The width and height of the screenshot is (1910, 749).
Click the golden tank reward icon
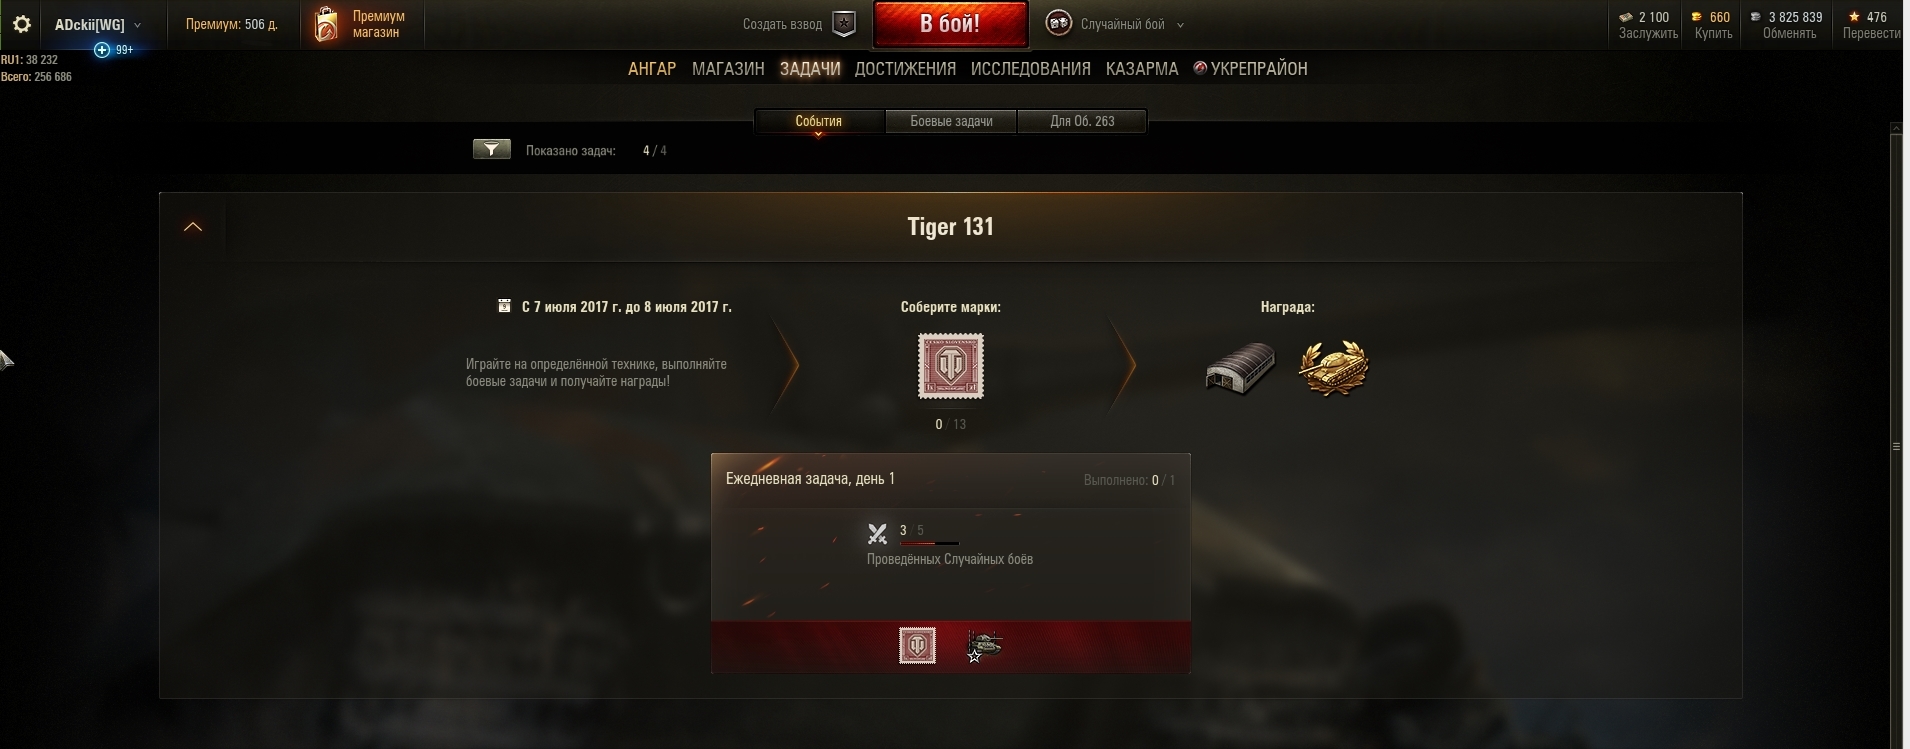tap(1333, 368)
